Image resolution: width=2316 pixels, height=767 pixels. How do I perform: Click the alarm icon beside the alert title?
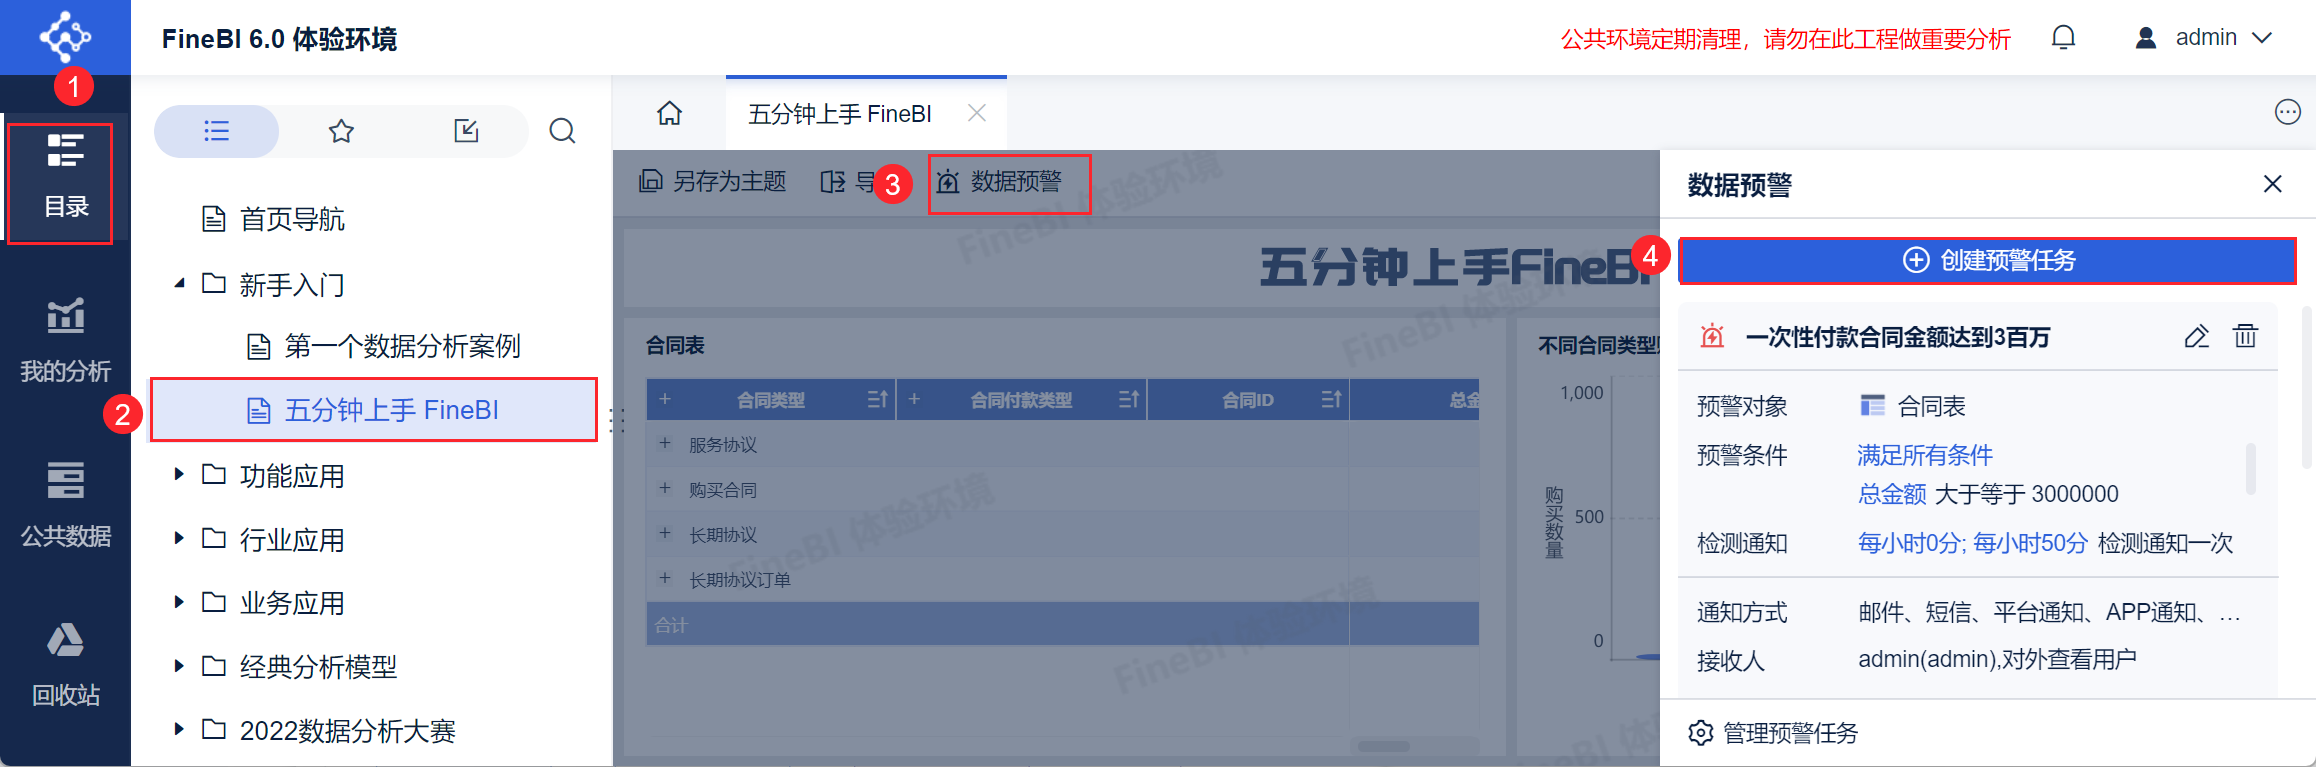click(x=1712, y=336)
